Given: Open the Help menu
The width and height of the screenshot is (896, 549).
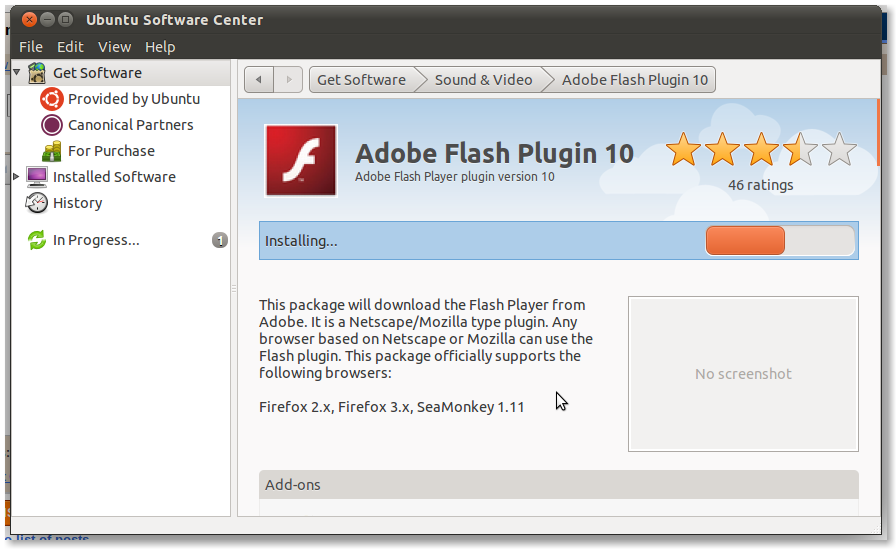Looking at the screenshot, I should [x=160, y=47].
